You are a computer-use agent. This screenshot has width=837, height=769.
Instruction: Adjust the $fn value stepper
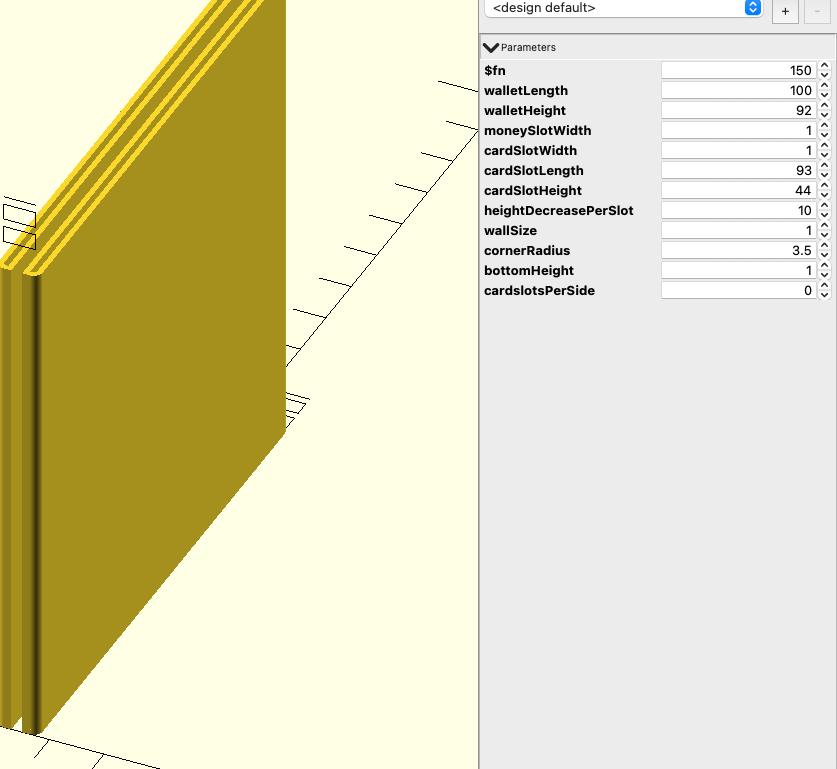coord(825,70)
